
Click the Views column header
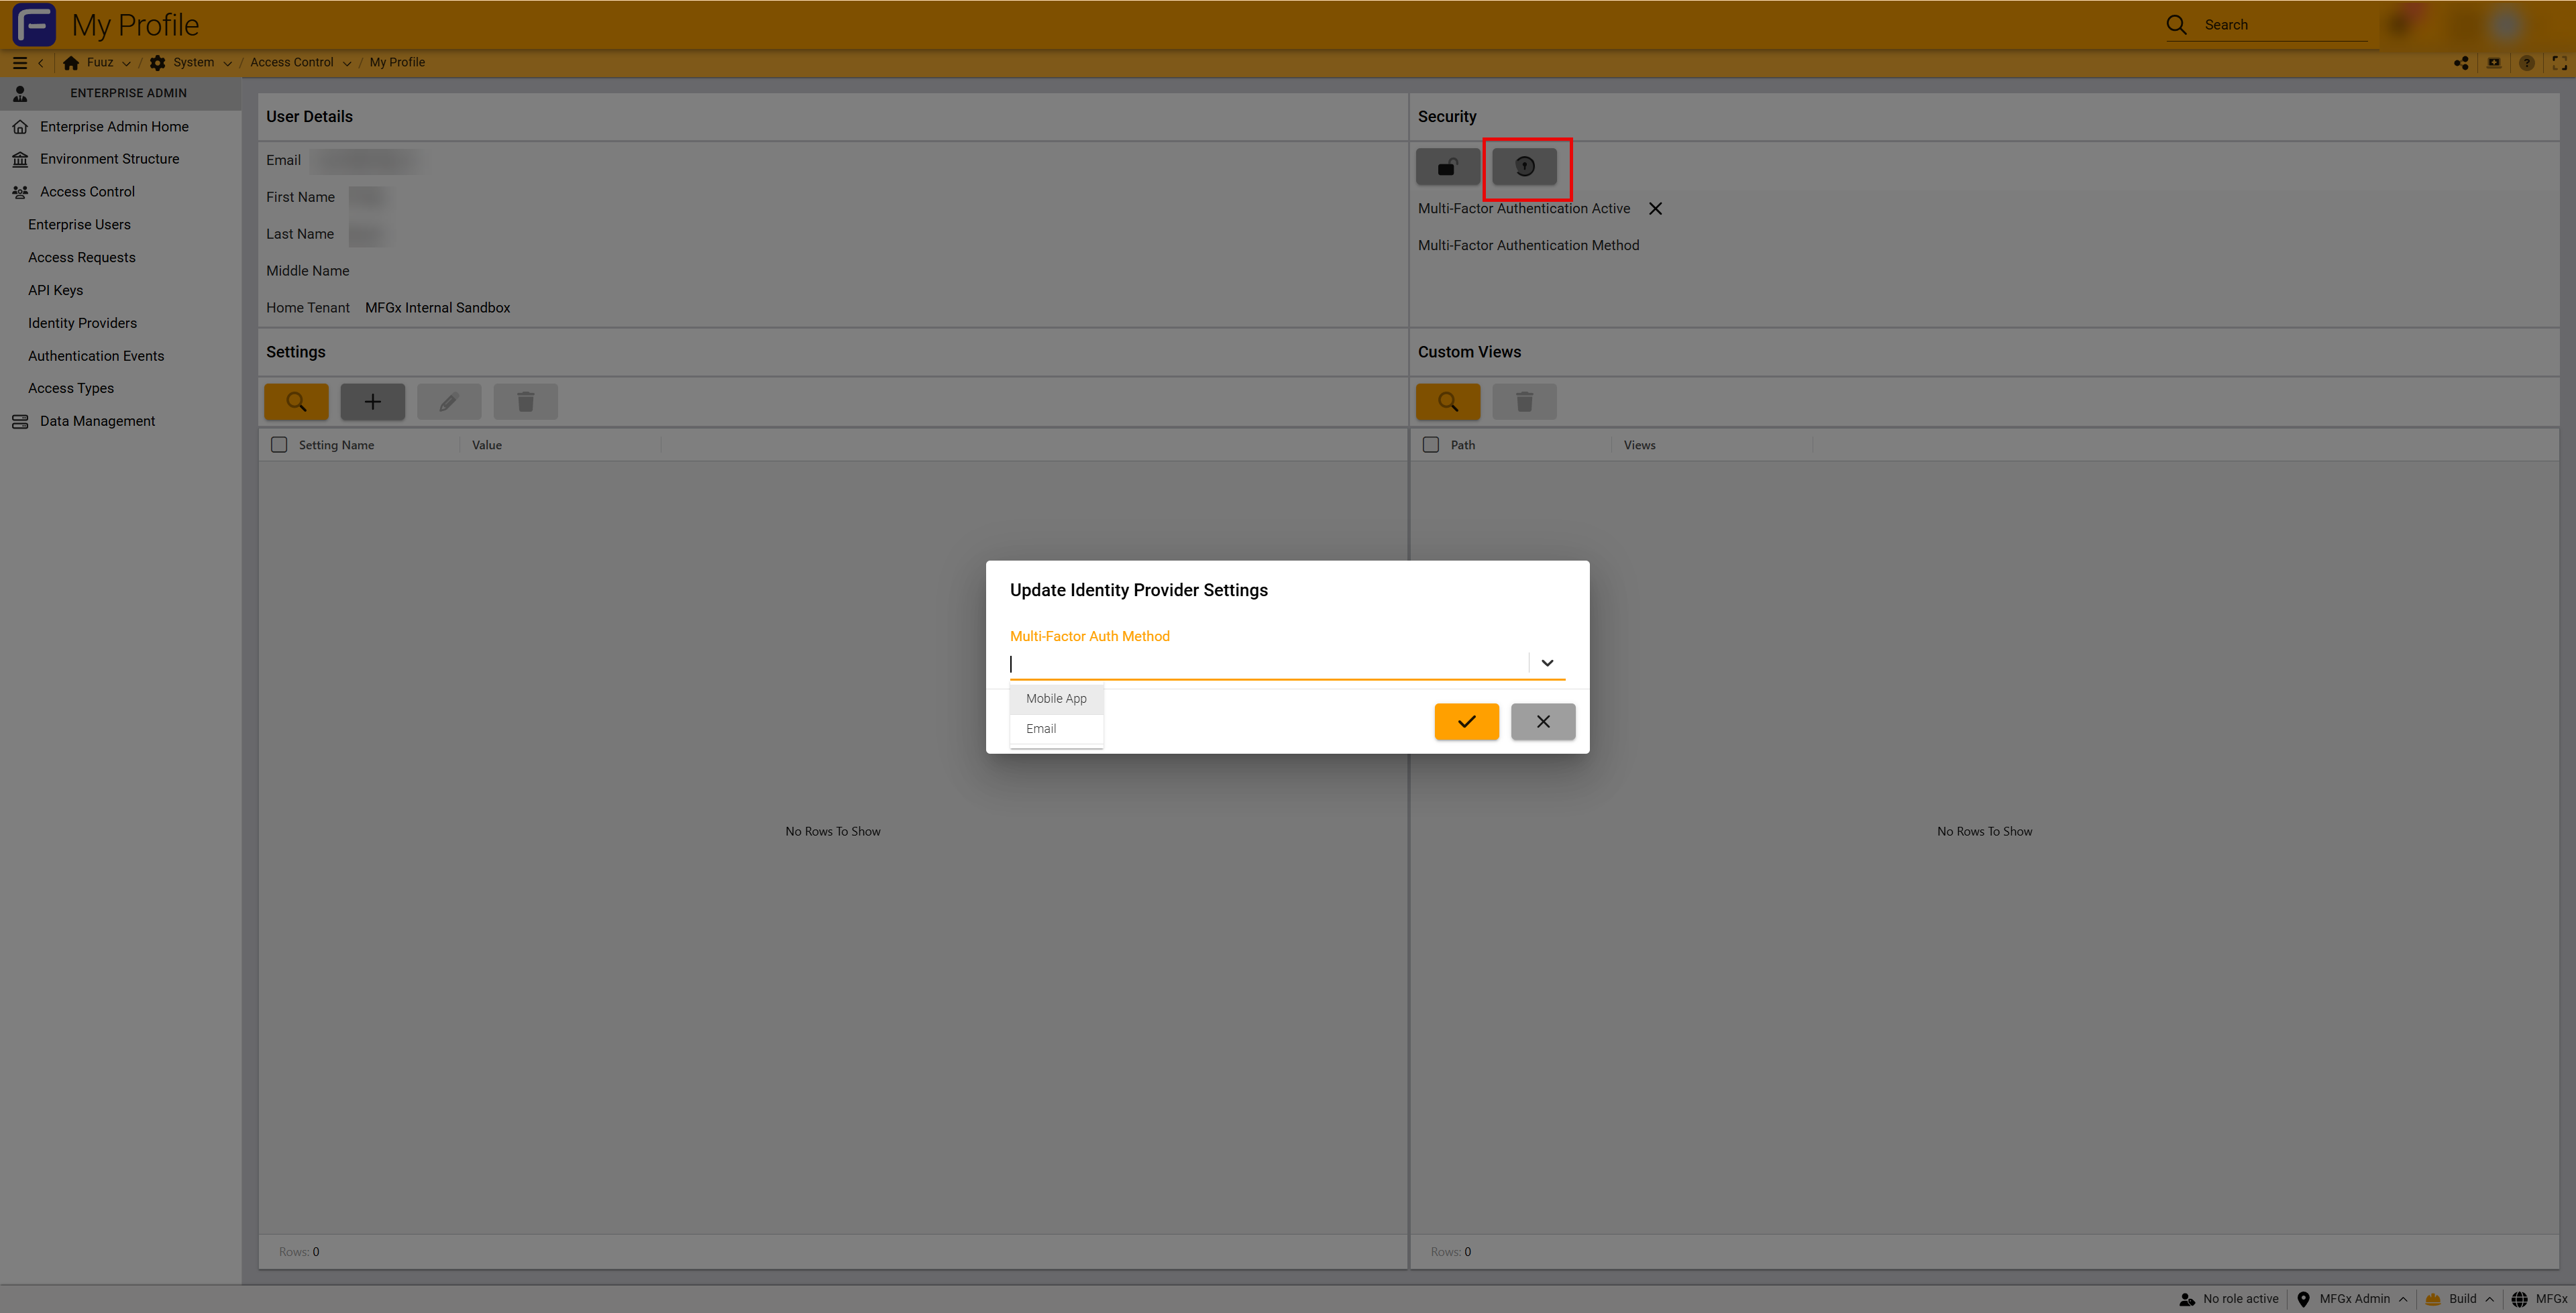click(x=1639, y=445)
